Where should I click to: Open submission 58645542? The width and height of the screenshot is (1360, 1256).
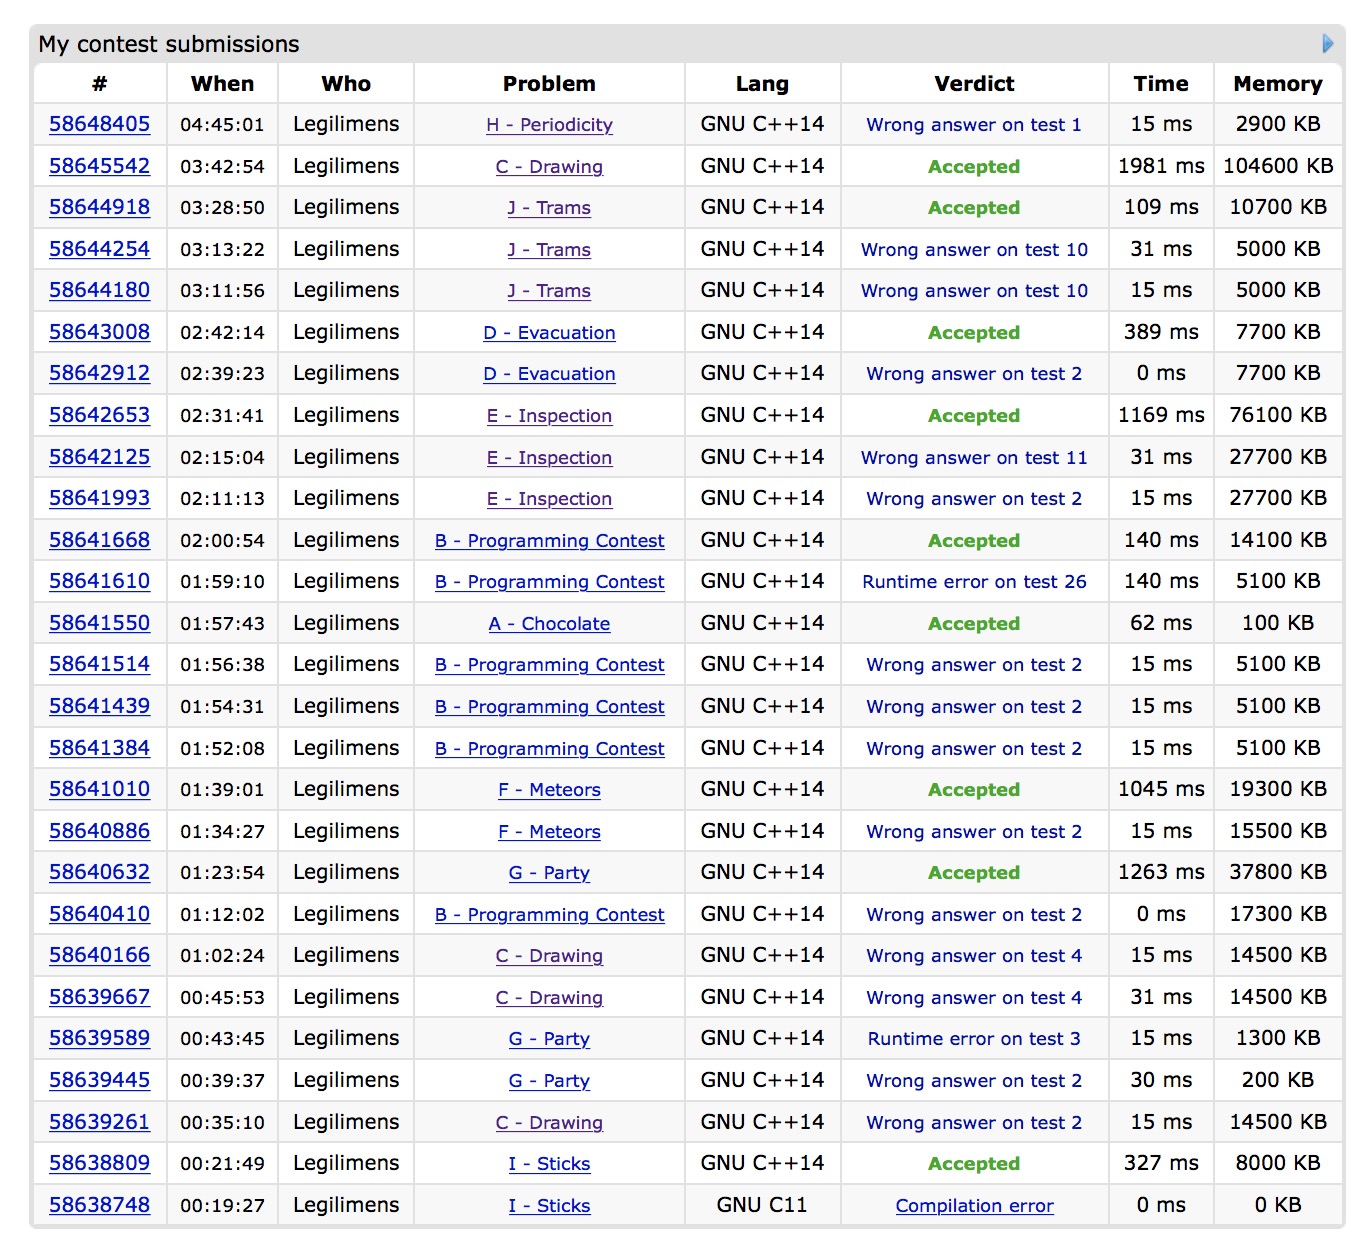[99, 166]
